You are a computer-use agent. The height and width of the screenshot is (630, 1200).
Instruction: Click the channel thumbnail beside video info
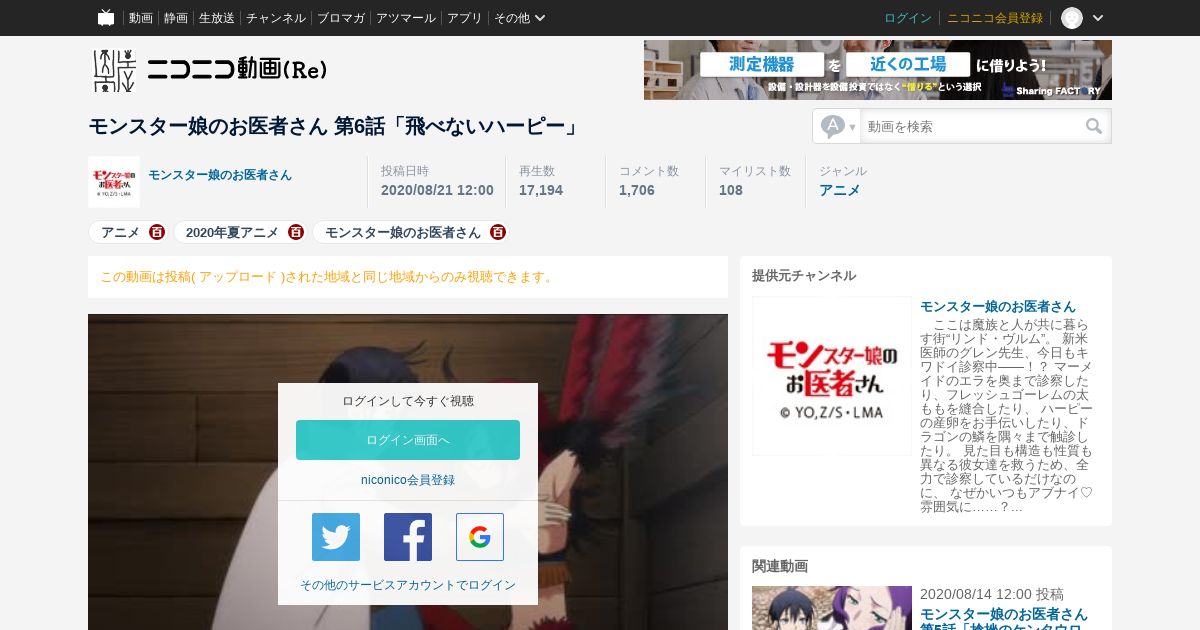click(x=114, y=182)
